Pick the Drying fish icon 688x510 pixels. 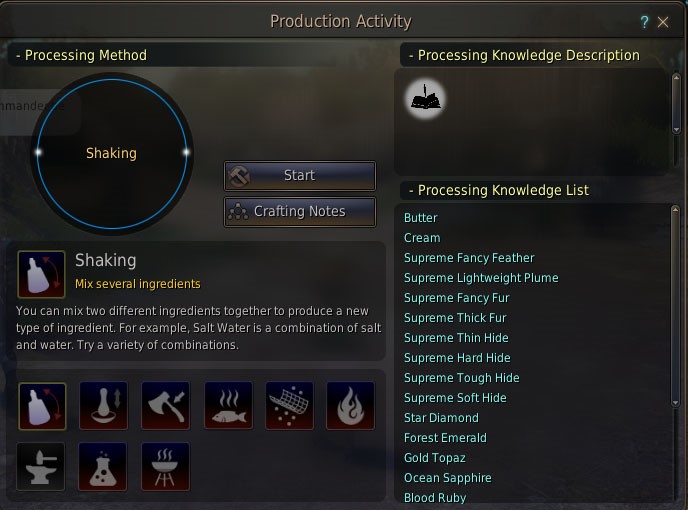point(228,406)
